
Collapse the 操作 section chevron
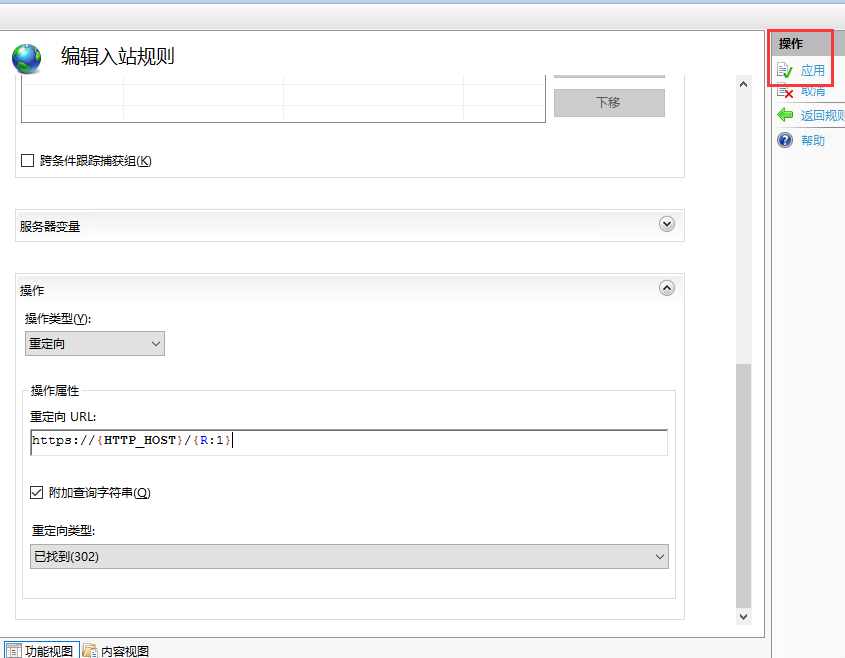coord(667,288)
